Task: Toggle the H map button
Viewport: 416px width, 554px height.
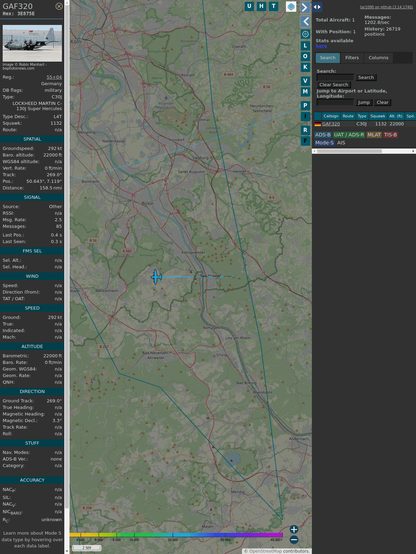Action: 262,6
